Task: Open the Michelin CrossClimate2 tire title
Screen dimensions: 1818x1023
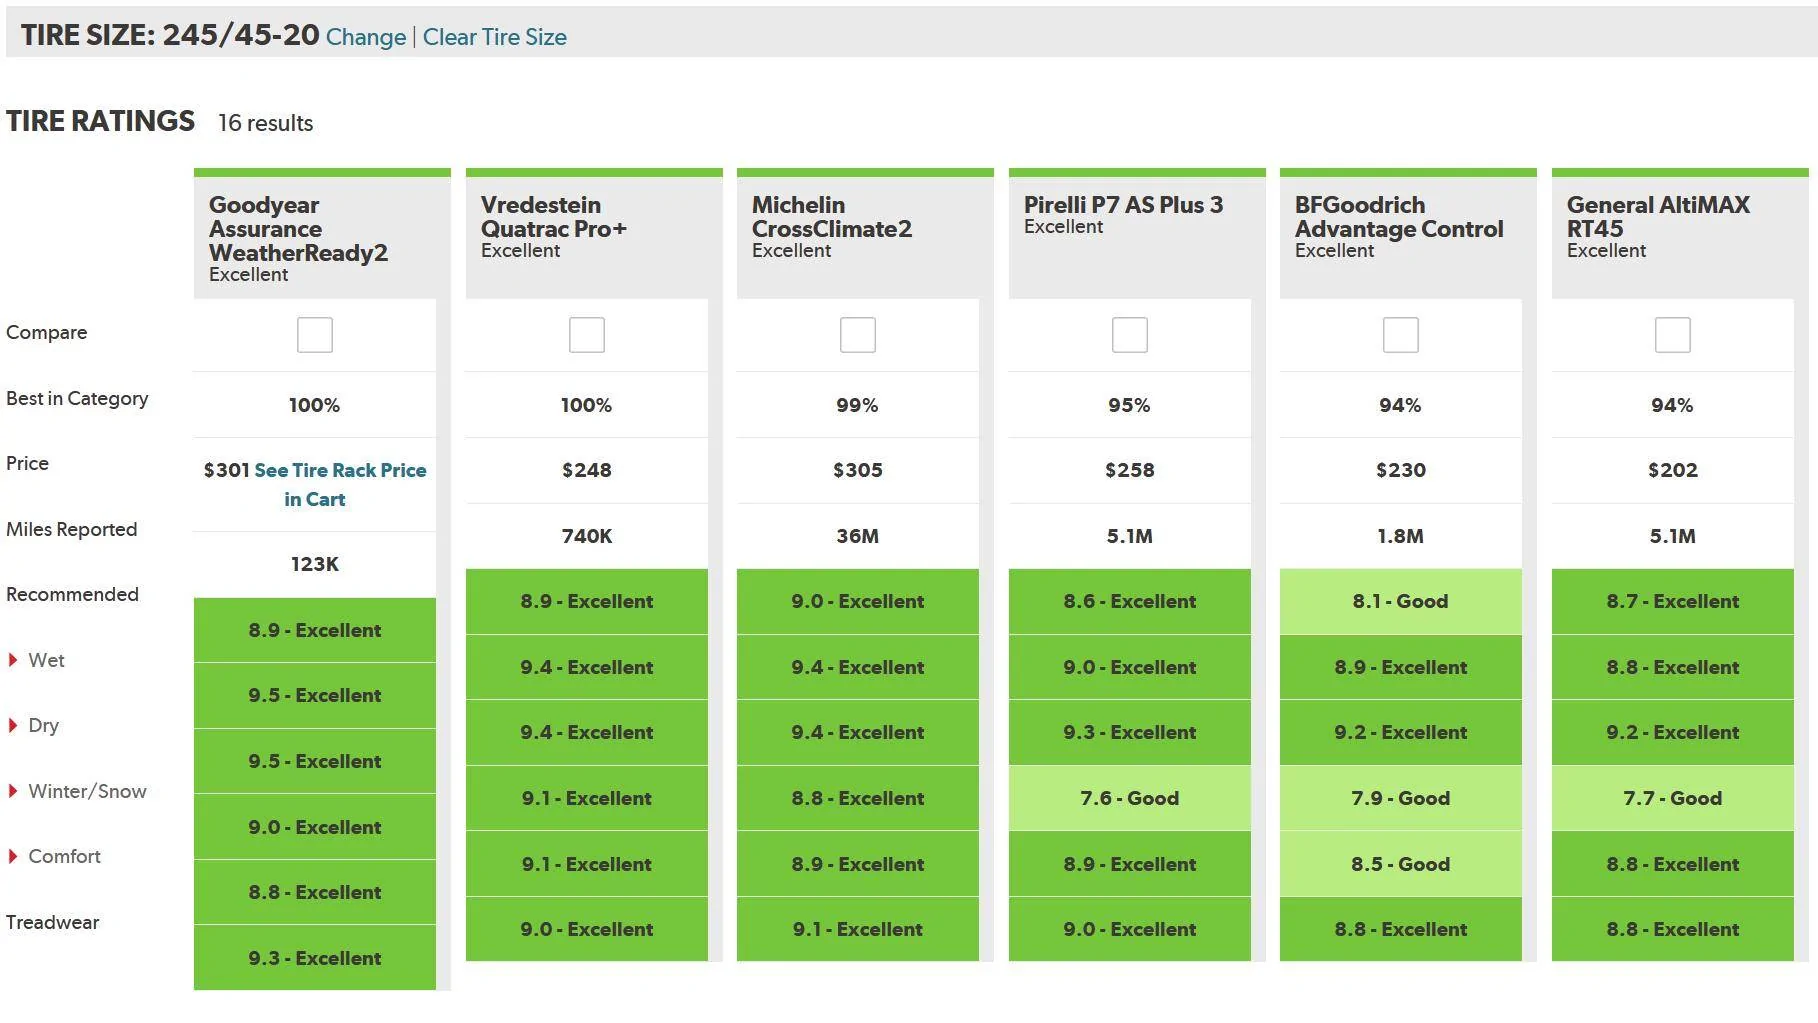Action: point(832,217)
